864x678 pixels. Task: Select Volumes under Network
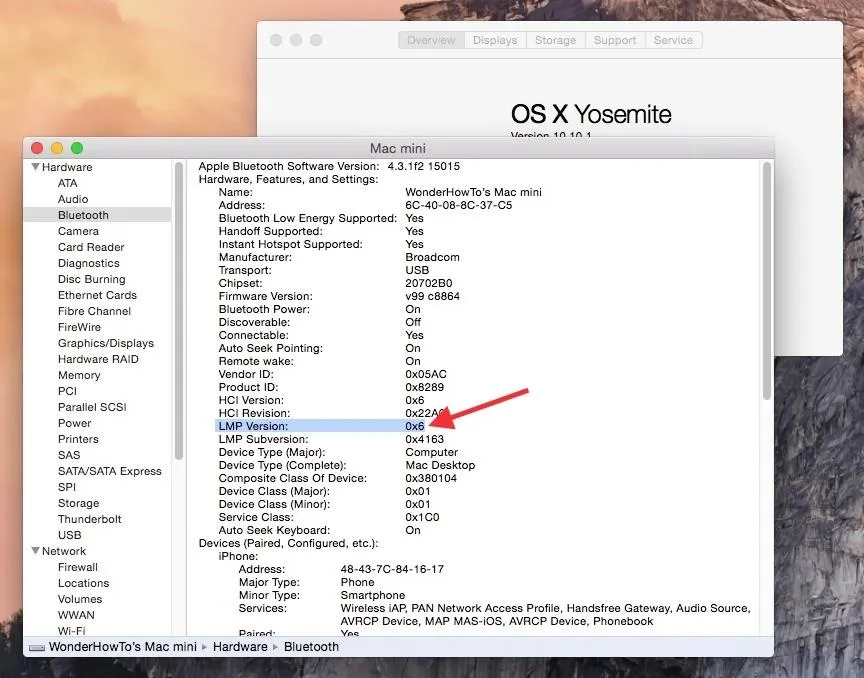80,599
